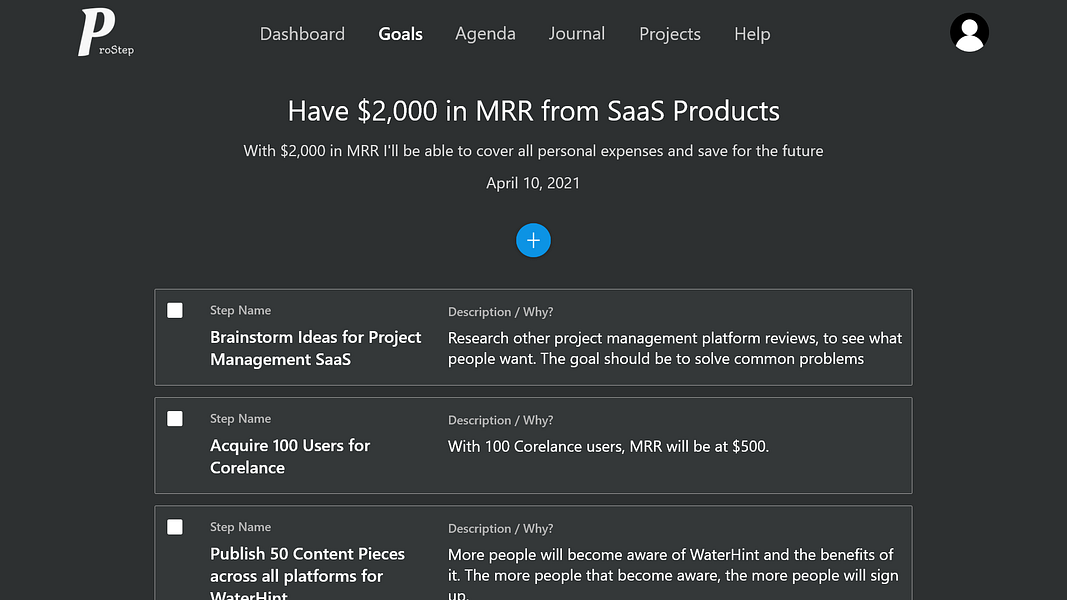Click the goal title about $2,000 MRR
The height and width of the screenshot is (600, 1067).
pyautogui.click(x=533, y=110)
